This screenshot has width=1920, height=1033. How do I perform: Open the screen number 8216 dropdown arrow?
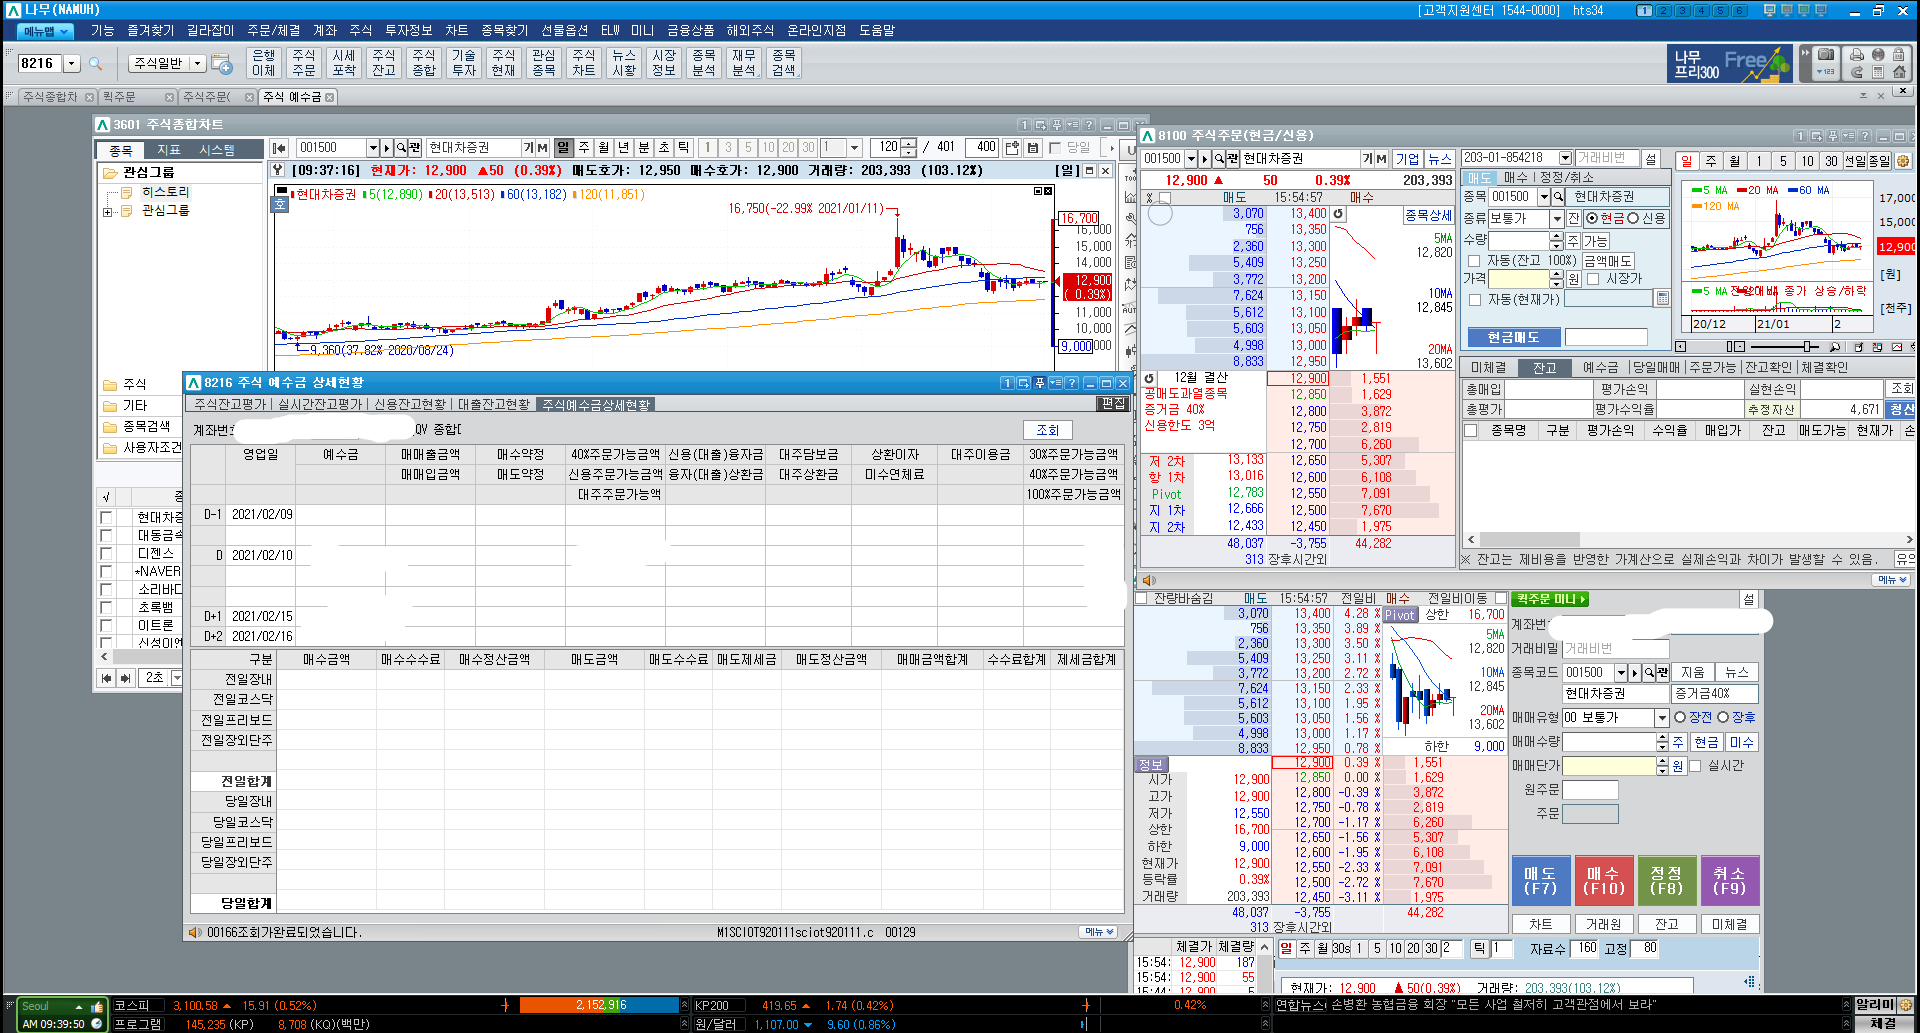click(71, 64)
